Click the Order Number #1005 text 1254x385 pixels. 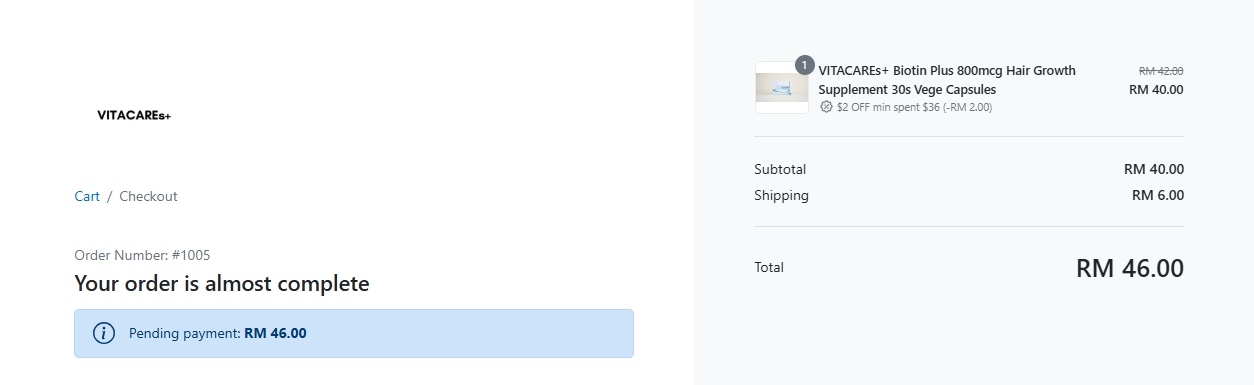point(142,255)
